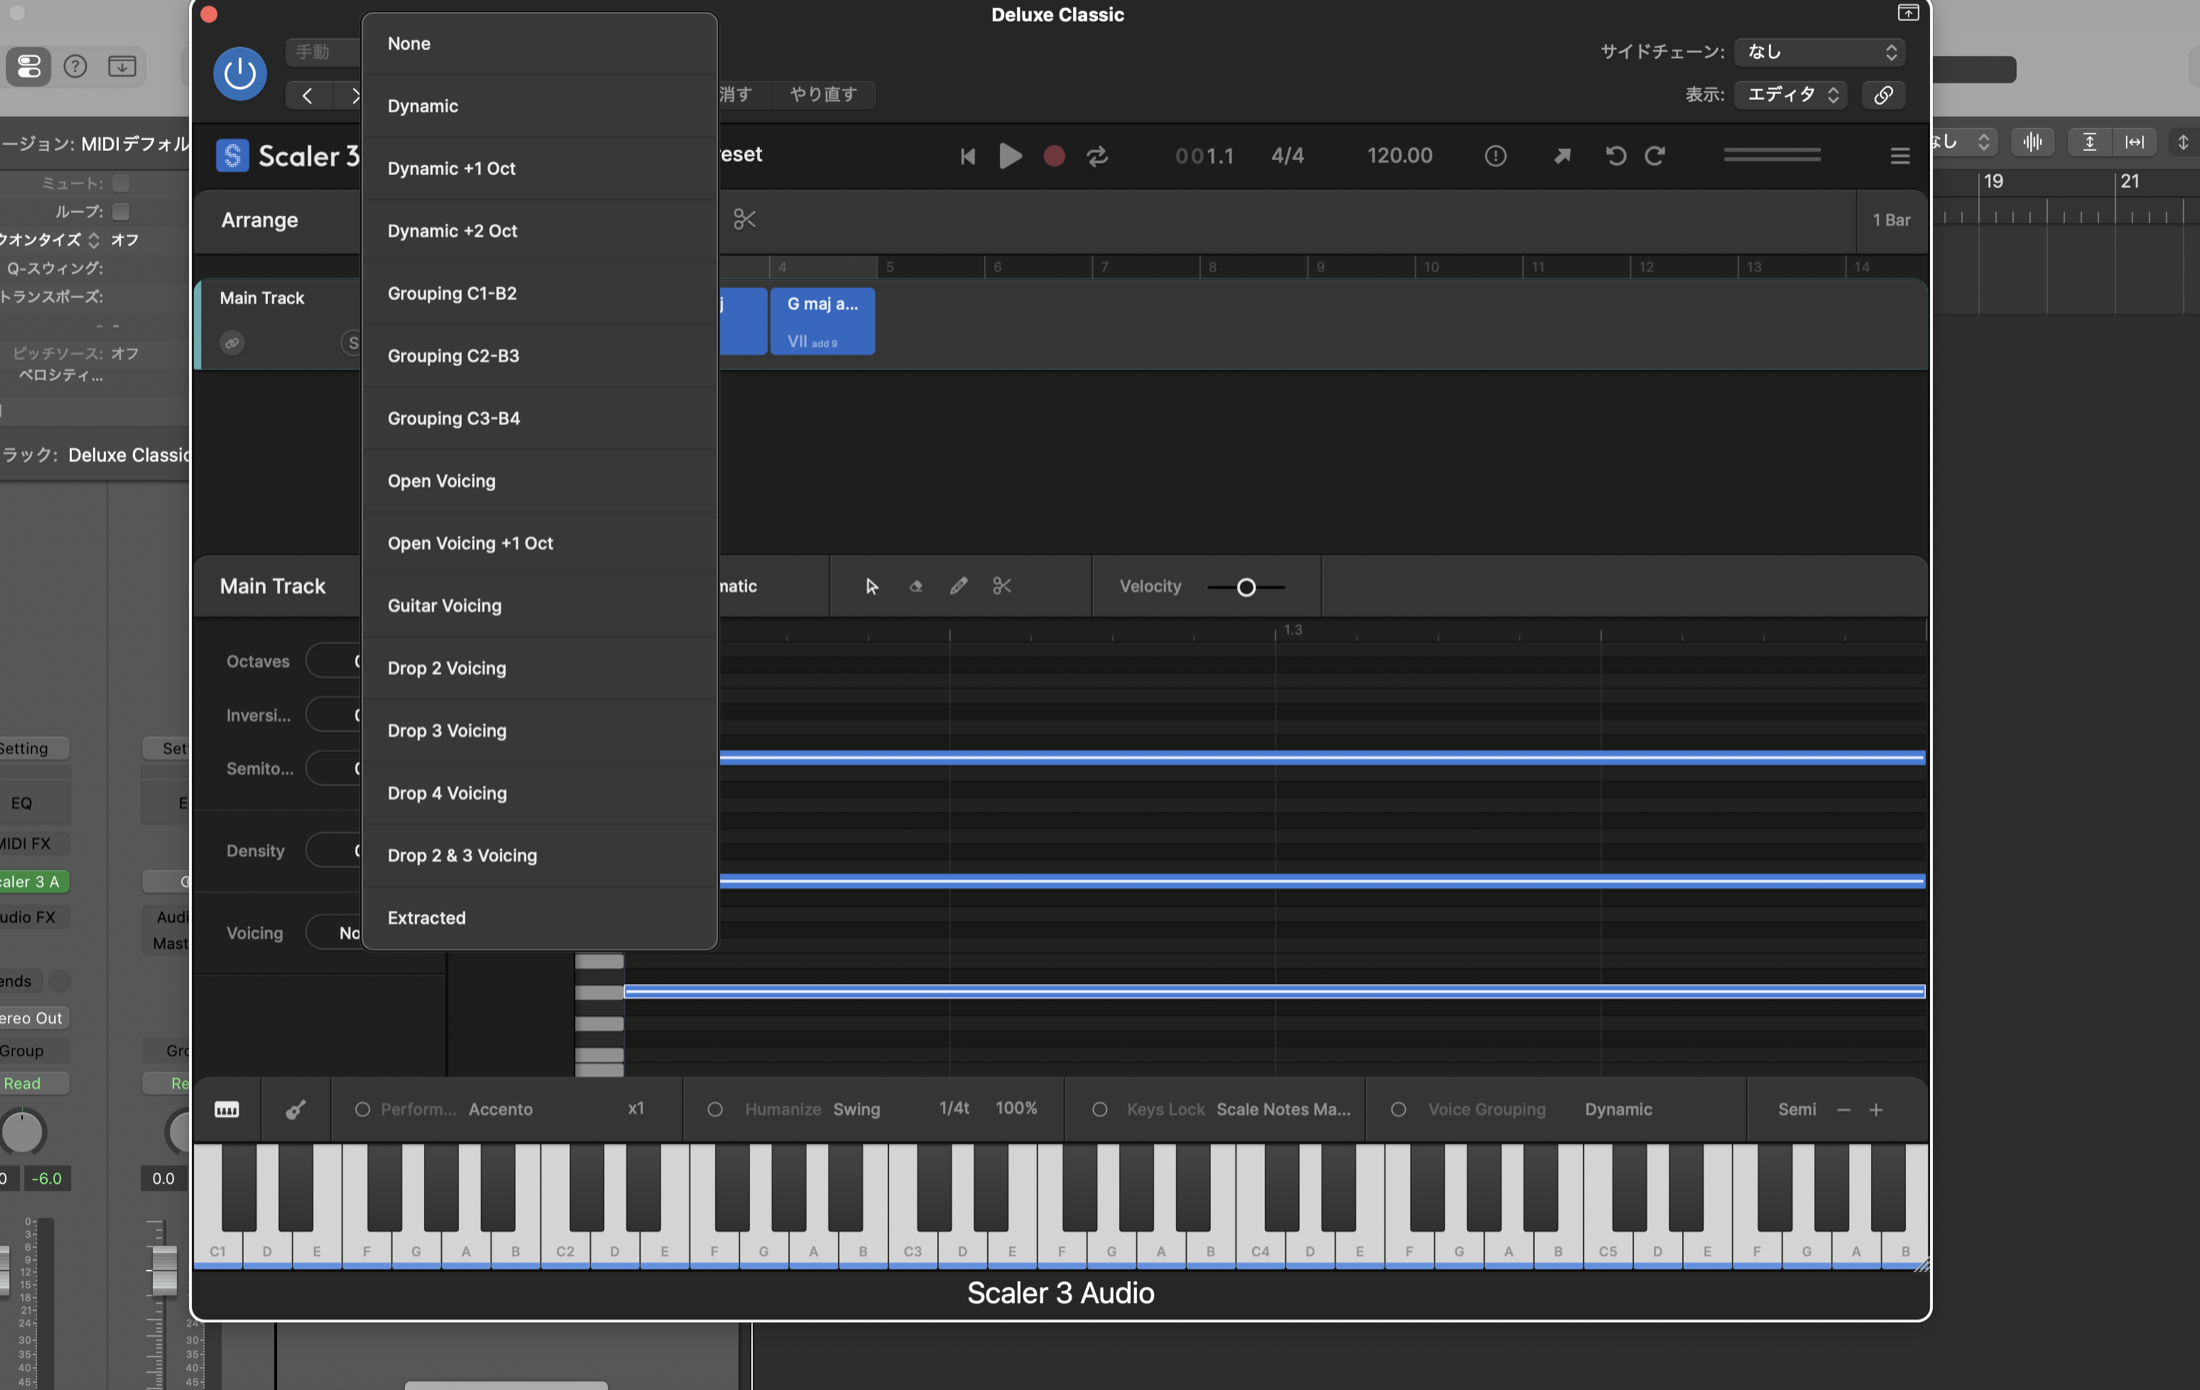Enable the Keys Lock toggle
2200x1390 pixels.
tap(1100, 1110)
